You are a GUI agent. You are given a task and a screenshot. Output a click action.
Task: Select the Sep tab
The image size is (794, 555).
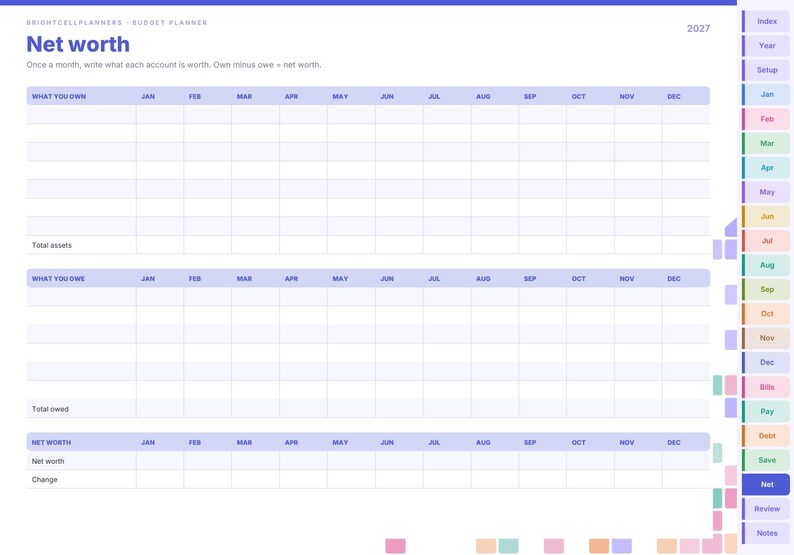[x=766, y=289]
